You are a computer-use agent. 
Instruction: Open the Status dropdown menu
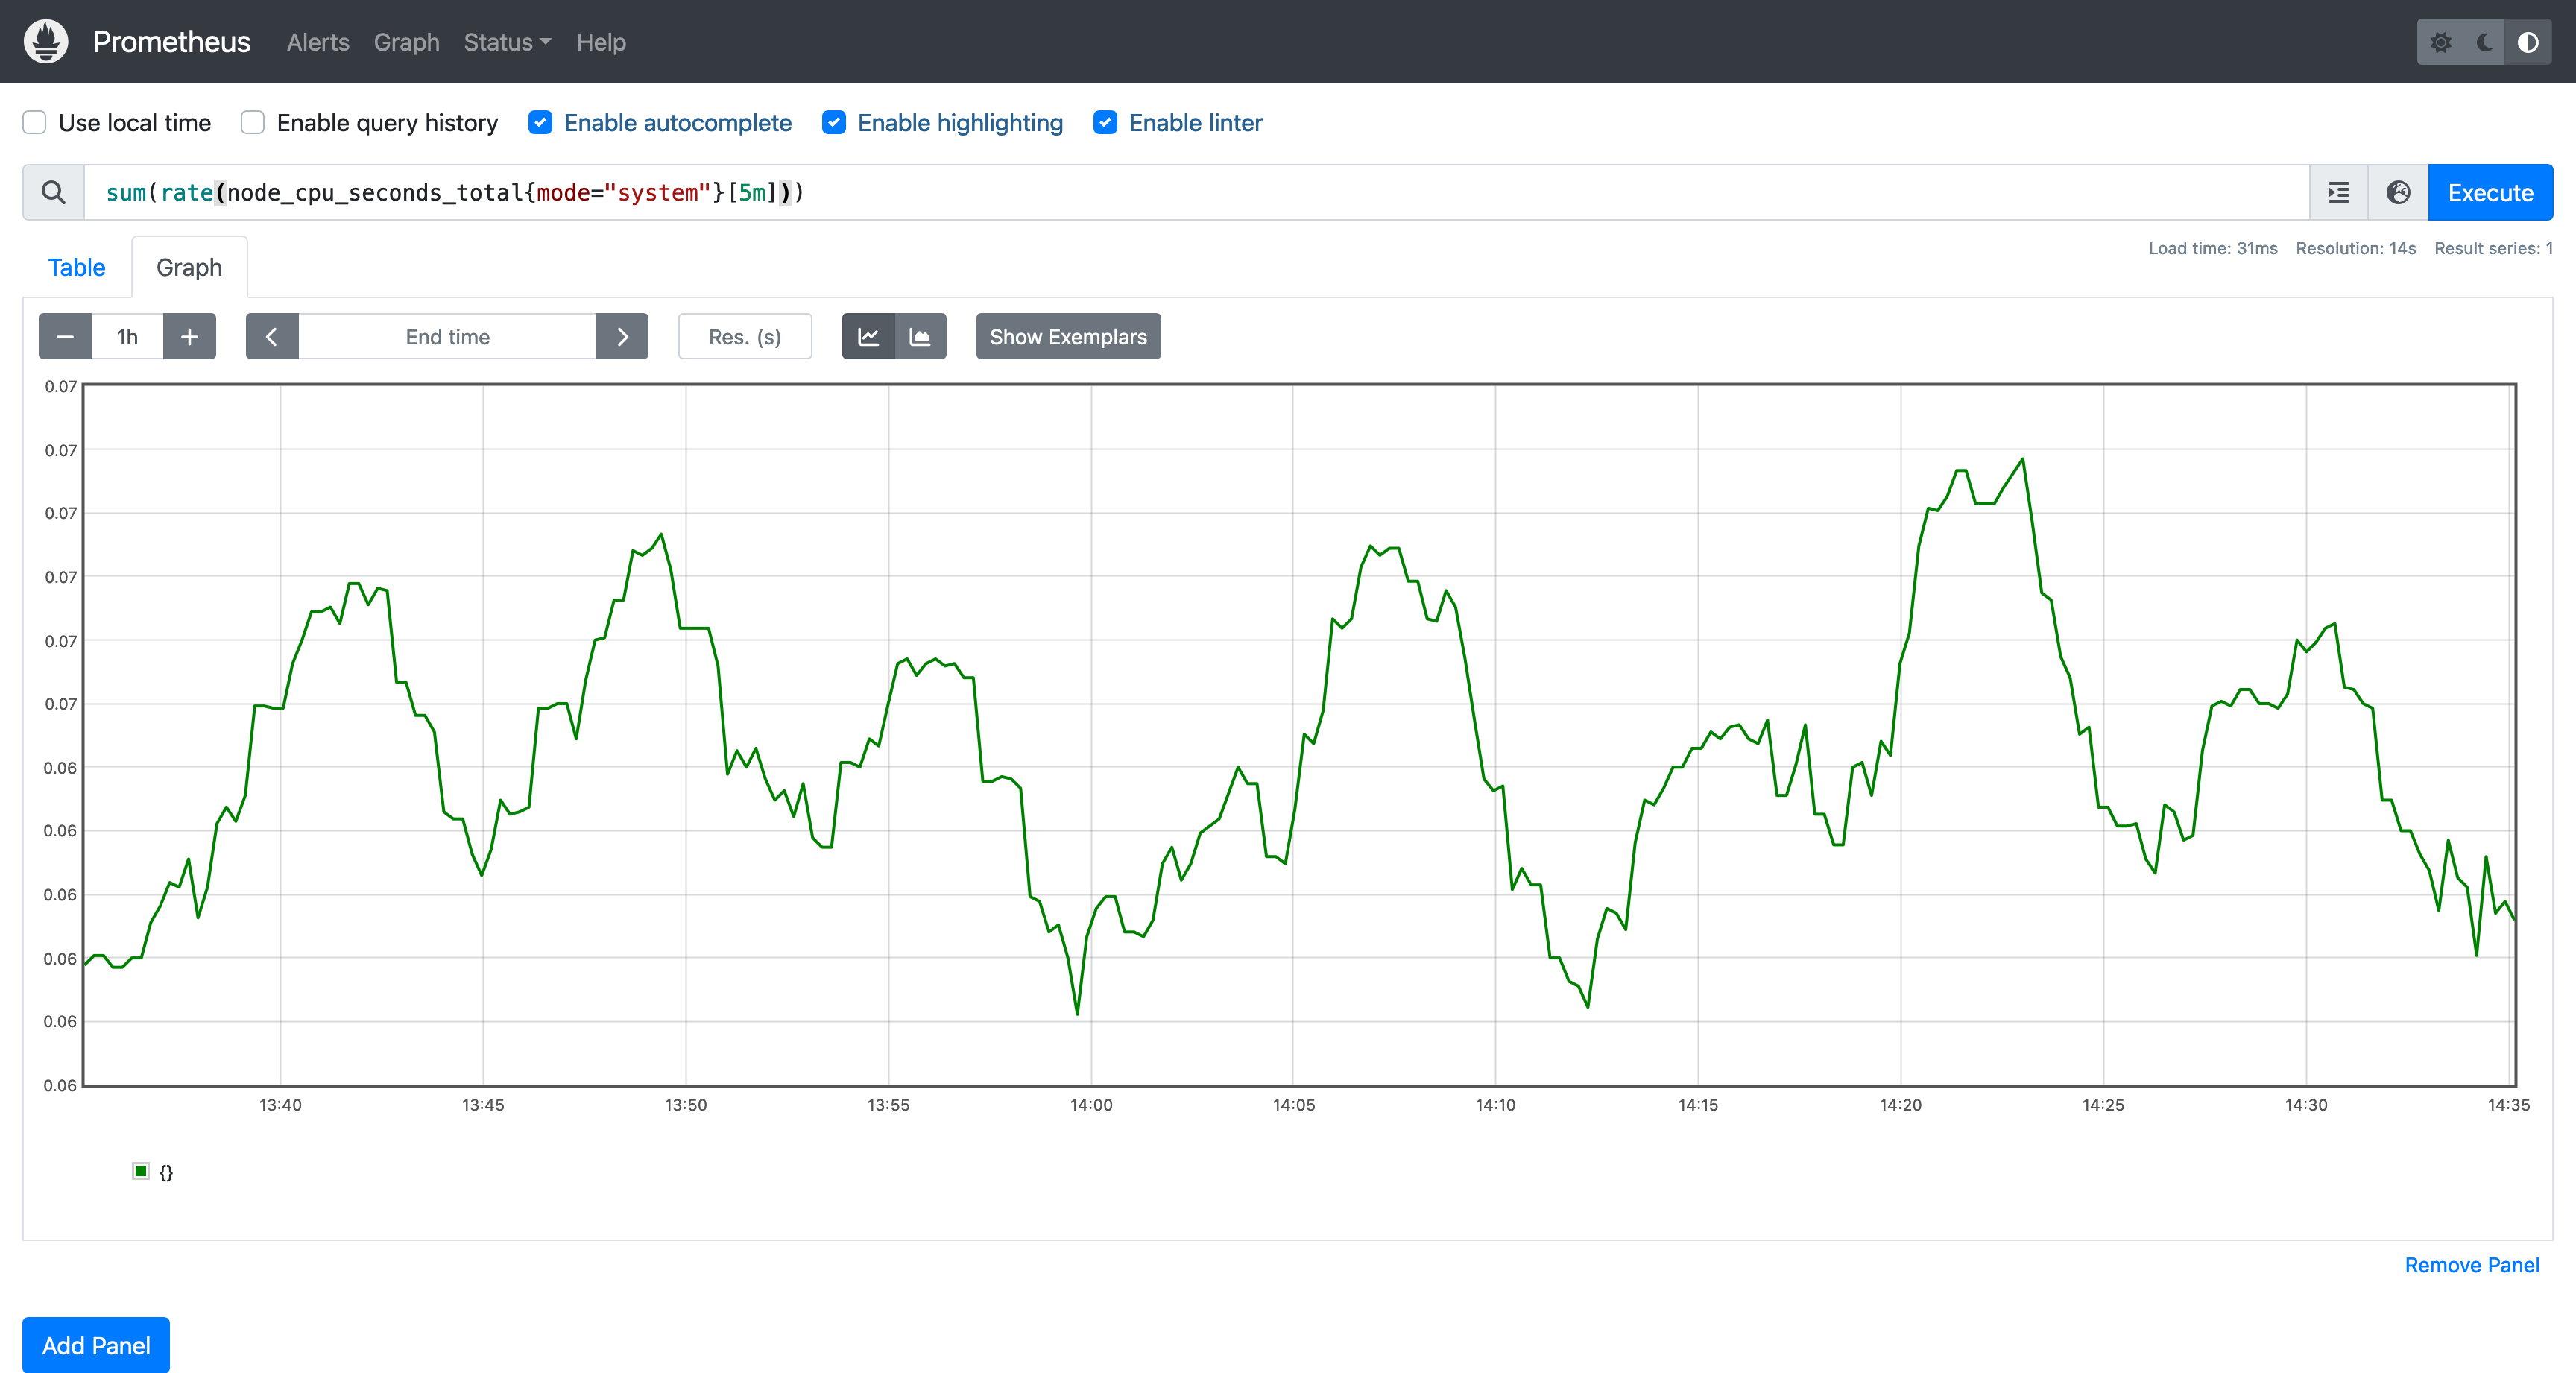point(507,42)
